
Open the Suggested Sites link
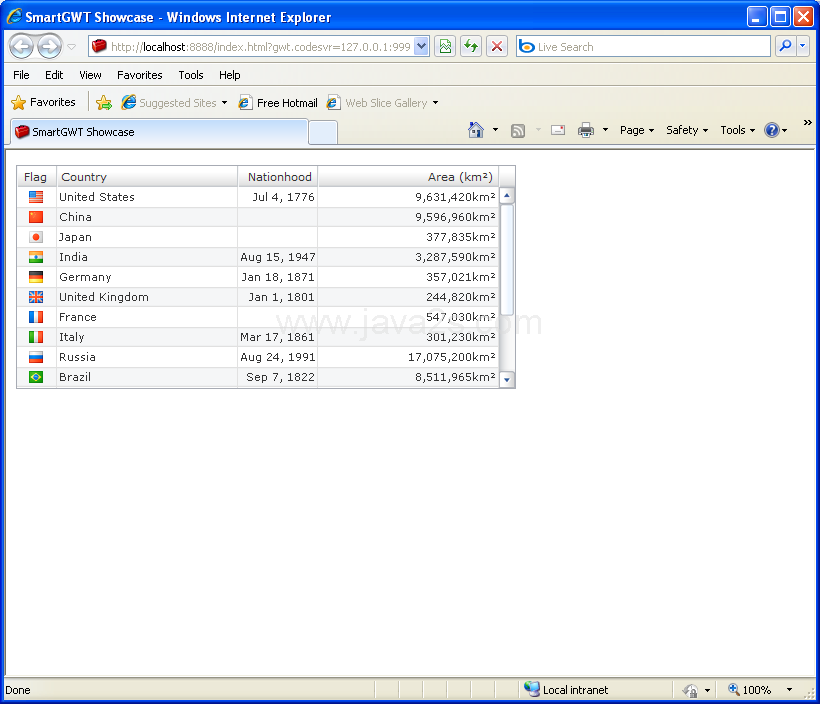coord(174,103)
